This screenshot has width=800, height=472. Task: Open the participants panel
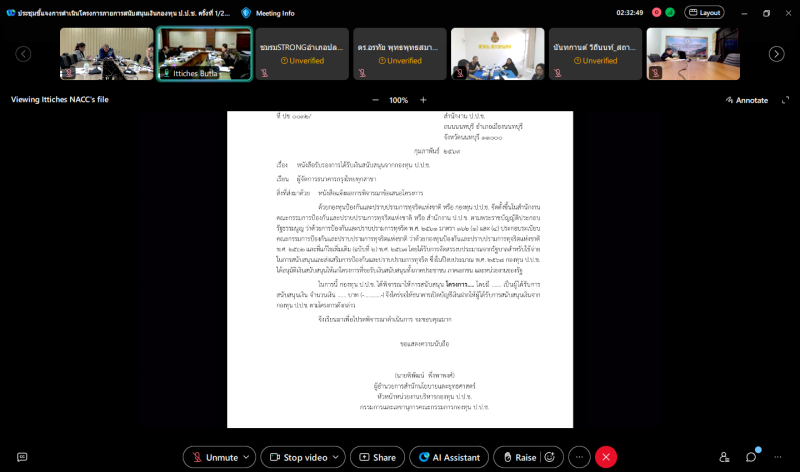tap(724, 457)
